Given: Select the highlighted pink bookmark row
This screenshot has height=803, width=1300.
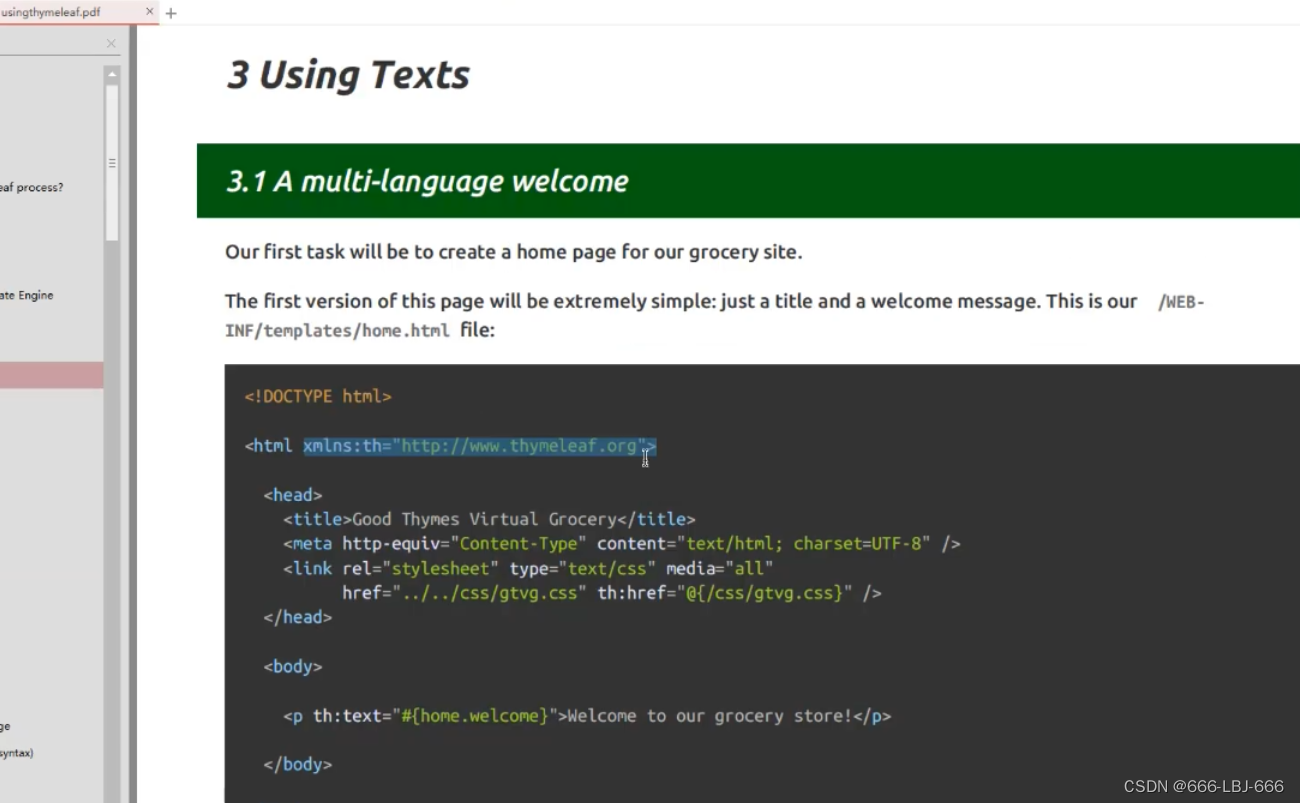Looking at the screenshot, I should pyautogui.click(x=51, y=375).
